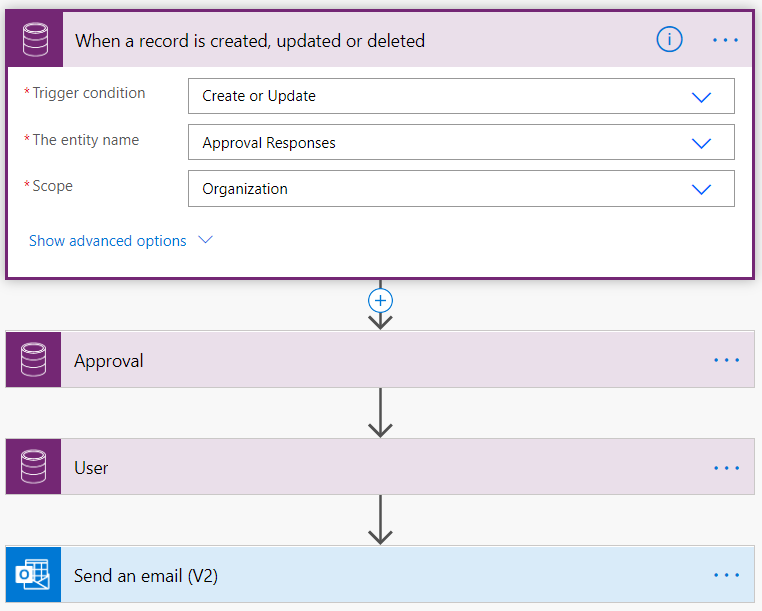Viewport: 762px width, 611px height.
Task: Open the info icon on trigger header
Action: [669, 39]
